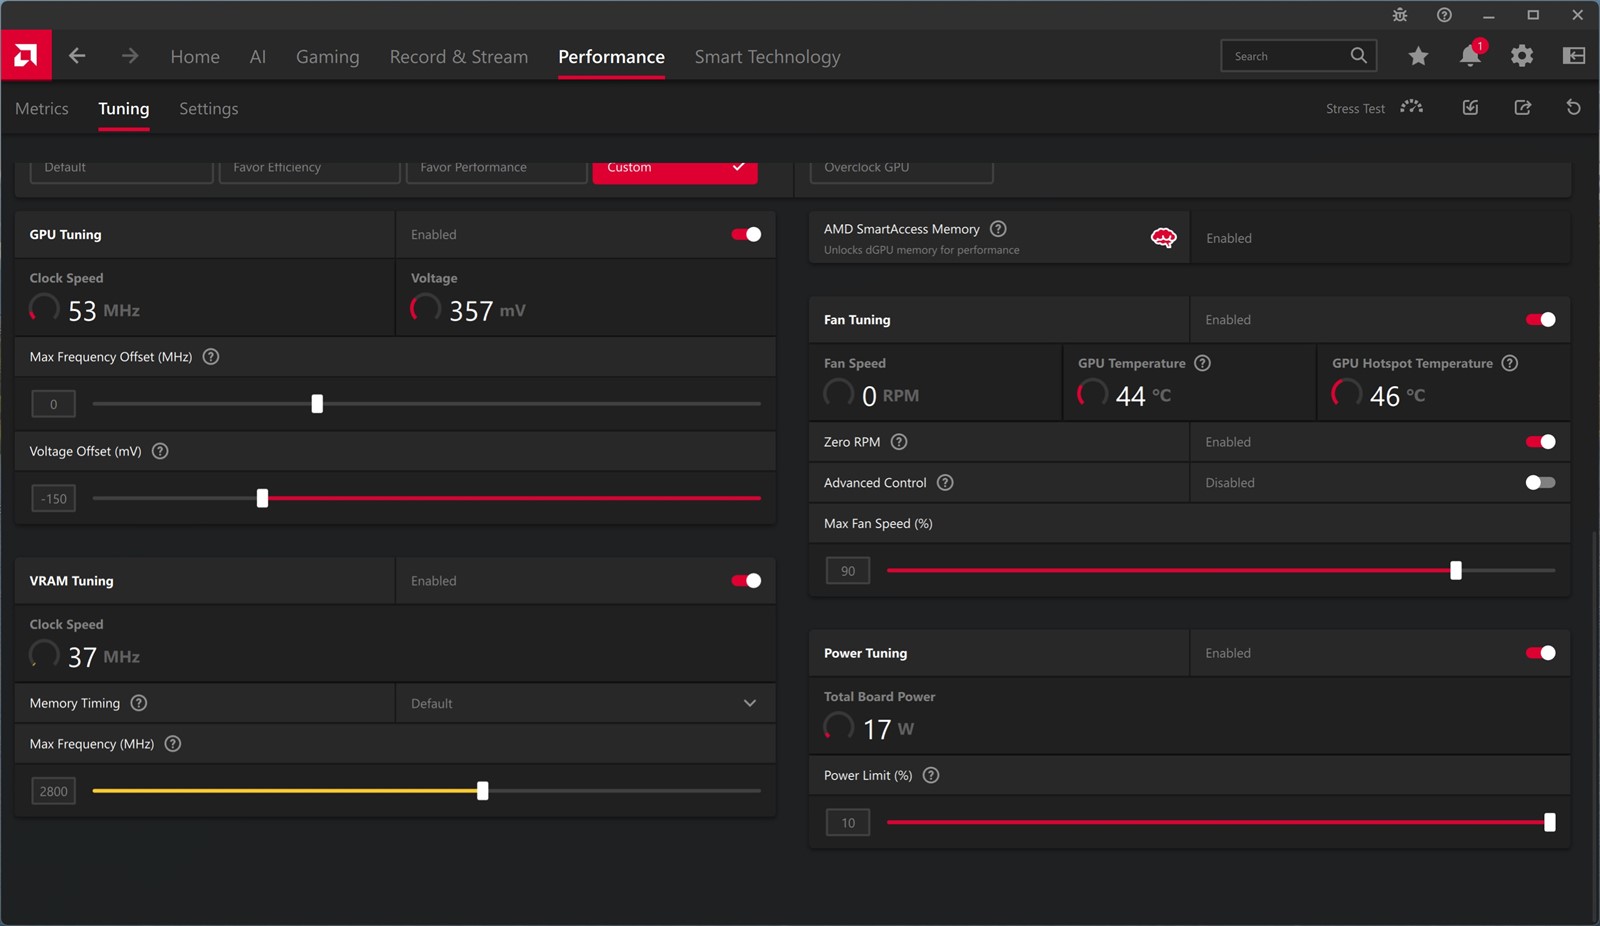Switch to the Metrics subtab
Image resolution: width=1600 pixels, height=926 pixels.
[x=42, y=108]
